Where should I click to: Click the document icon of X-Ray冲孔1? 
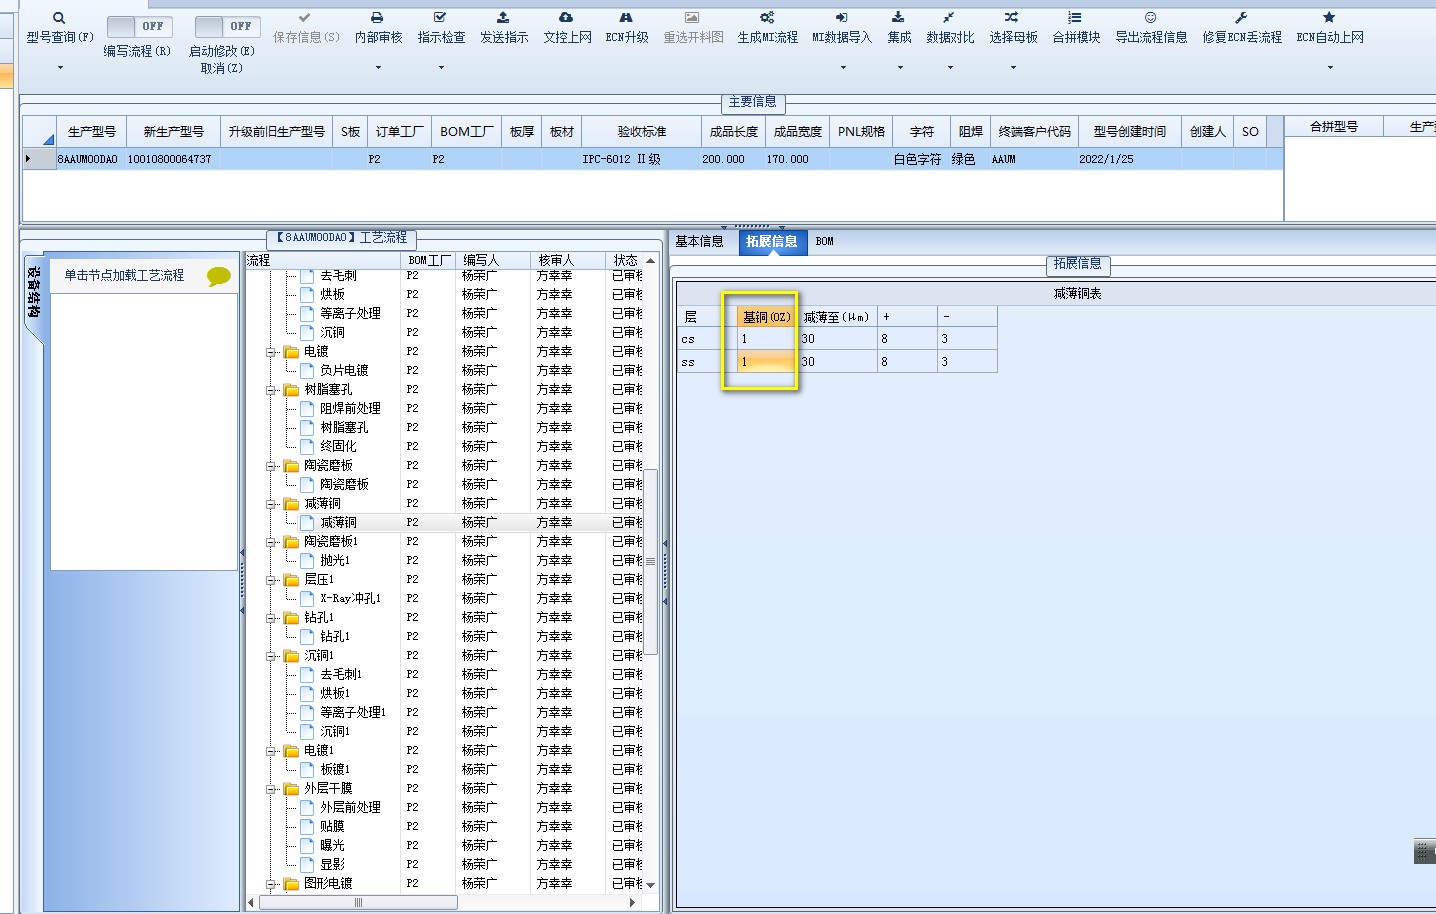[308, 599]
